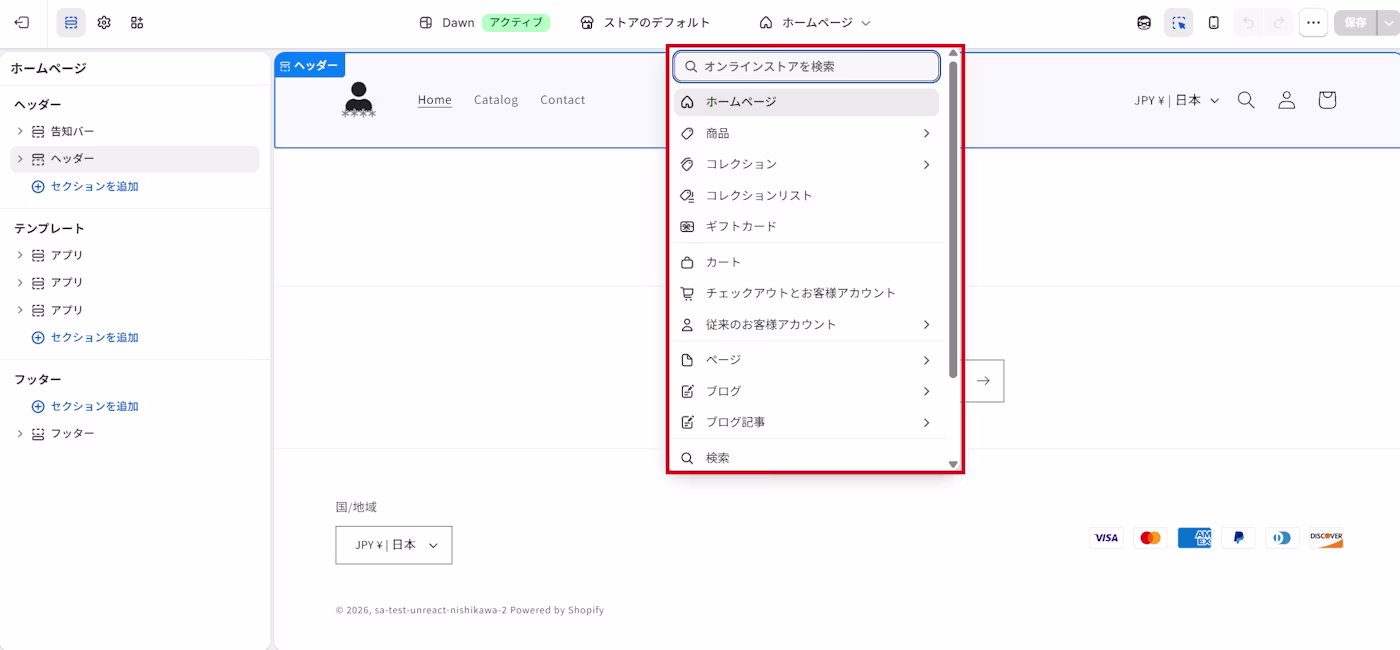Click the blue ヘッダー section label tag
Image resolution: width=1400 pixels, height=650 pixels.
tap(310, 65)
